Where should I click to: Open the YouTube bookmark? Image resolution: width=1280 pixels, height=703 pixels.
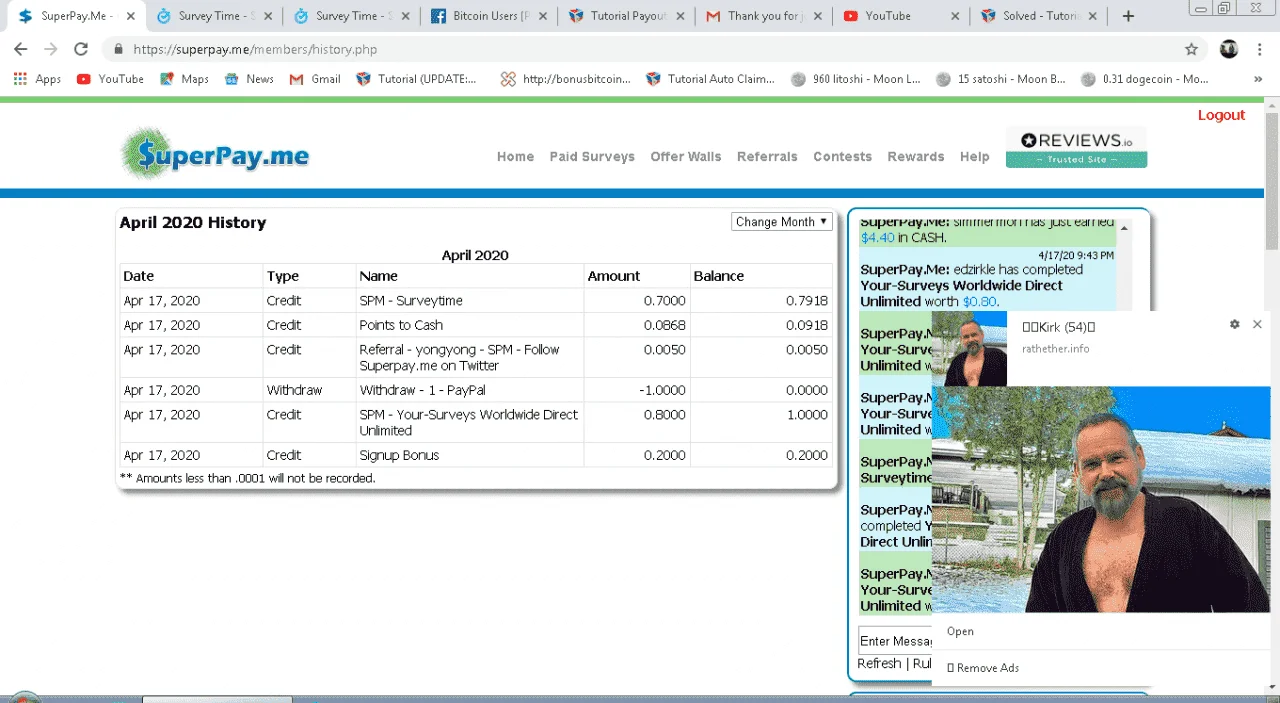(110, 79)
